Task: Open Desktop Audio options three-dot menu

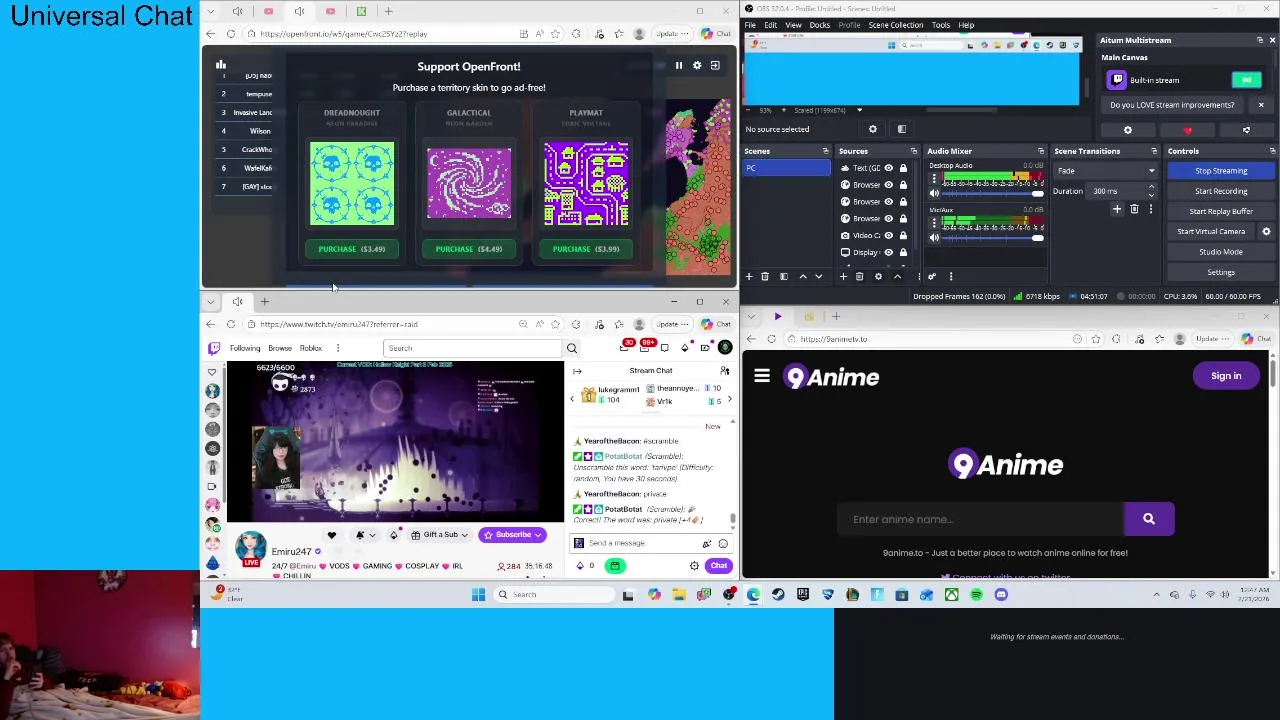Action: click(934, 178)
